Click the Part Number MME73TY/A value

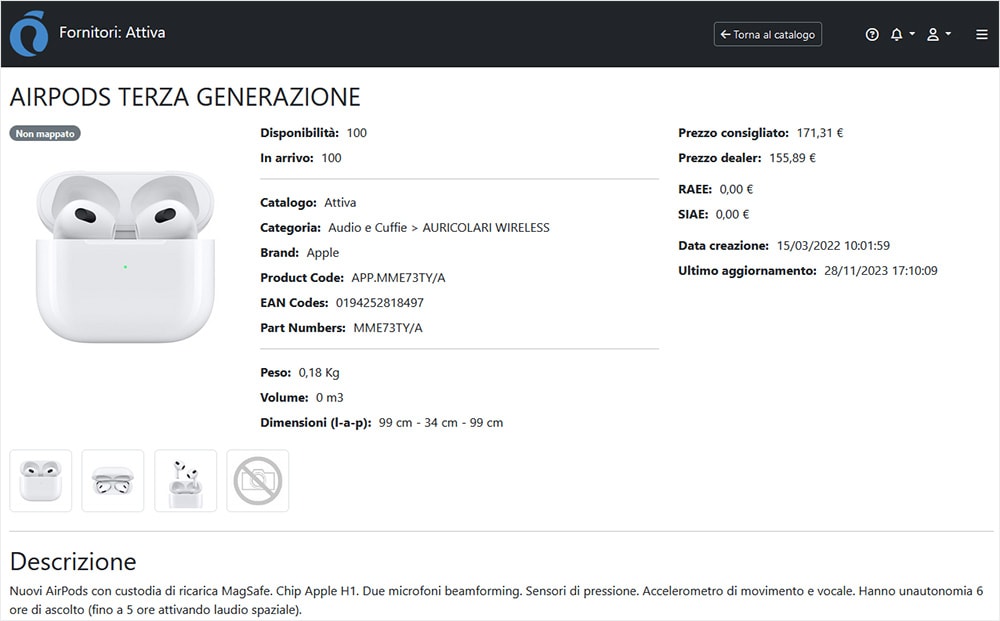pyautogui.click(x=388, y=328)
